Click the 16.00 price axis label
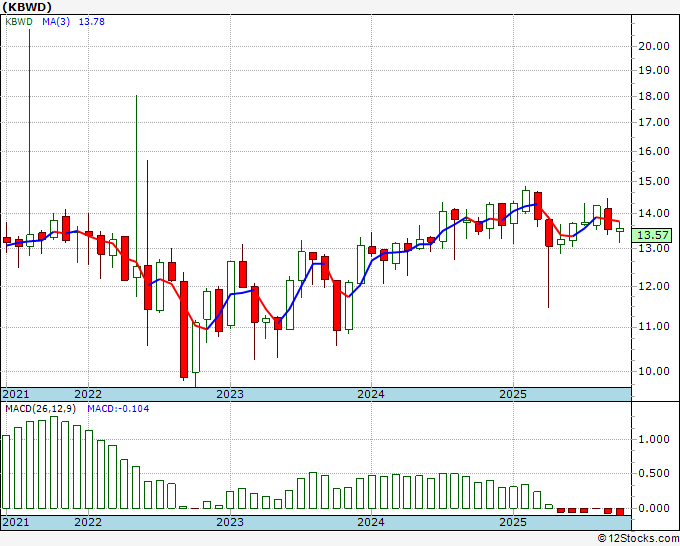This screenshot has width=680, height=546. click(x=654, y=151)
